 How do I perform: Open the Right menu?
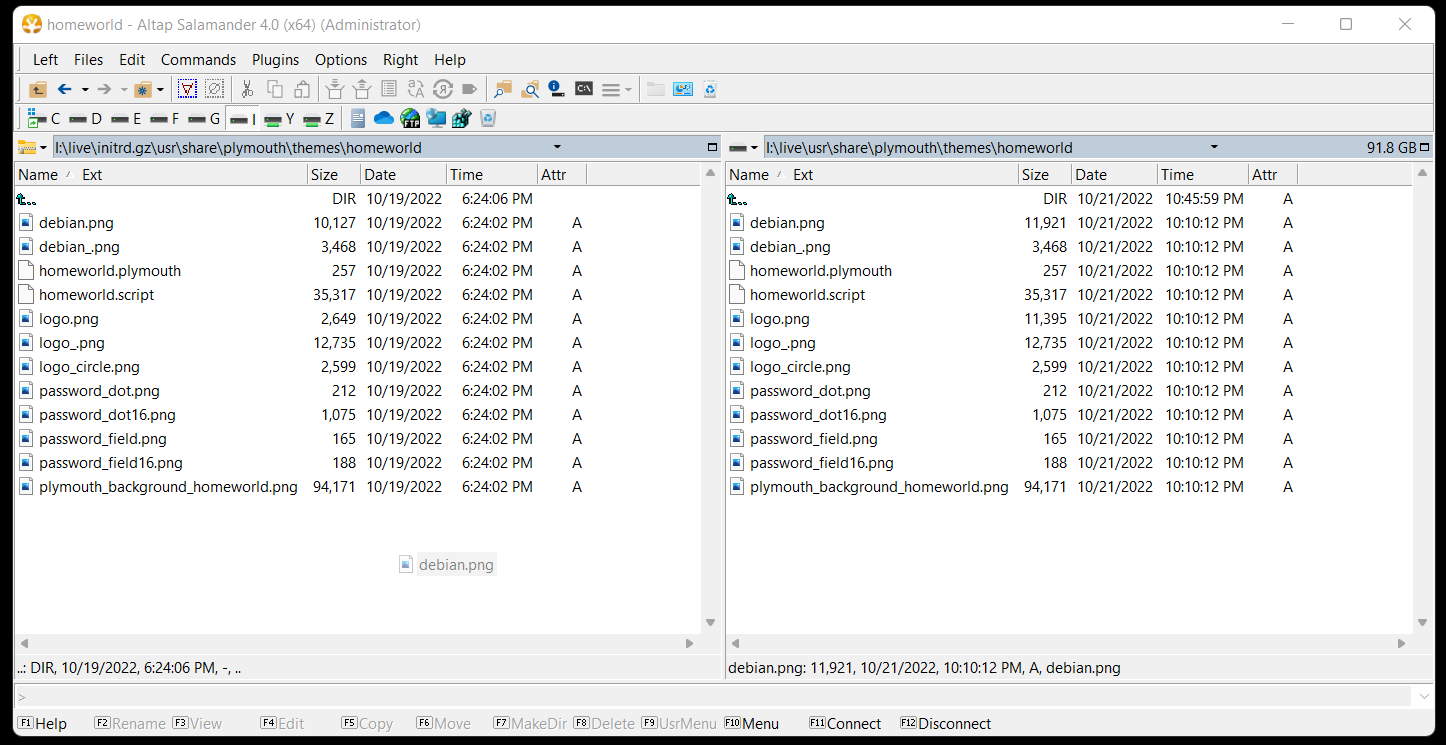pos(401,60)
